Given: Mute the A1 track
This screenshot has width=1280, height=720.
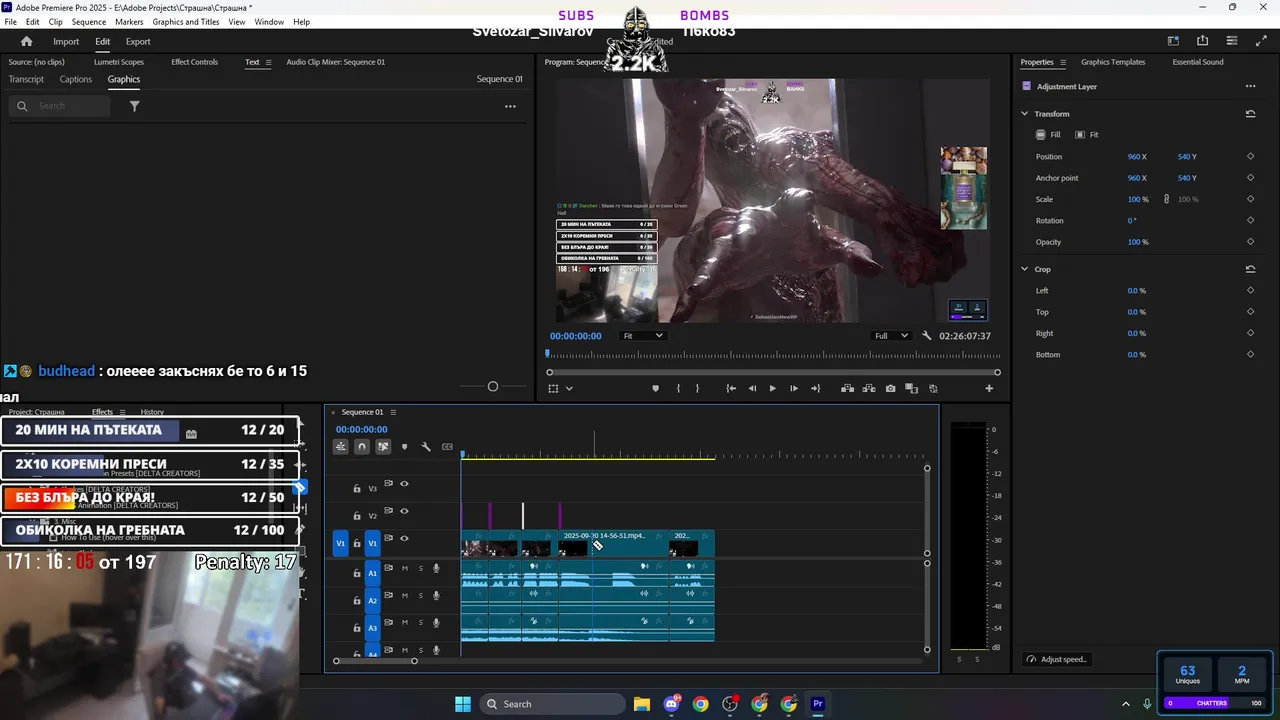Looking at the screenshot, I should point(405,568).
